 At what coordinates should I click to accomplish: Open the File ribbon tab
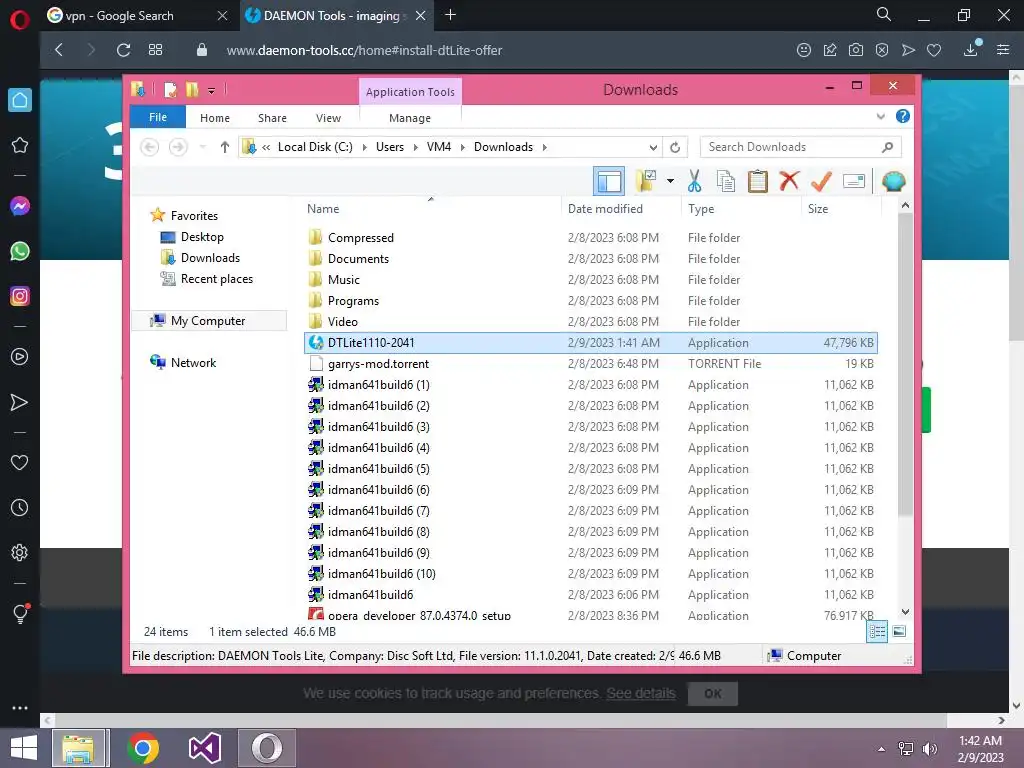(x=158, y=117)
